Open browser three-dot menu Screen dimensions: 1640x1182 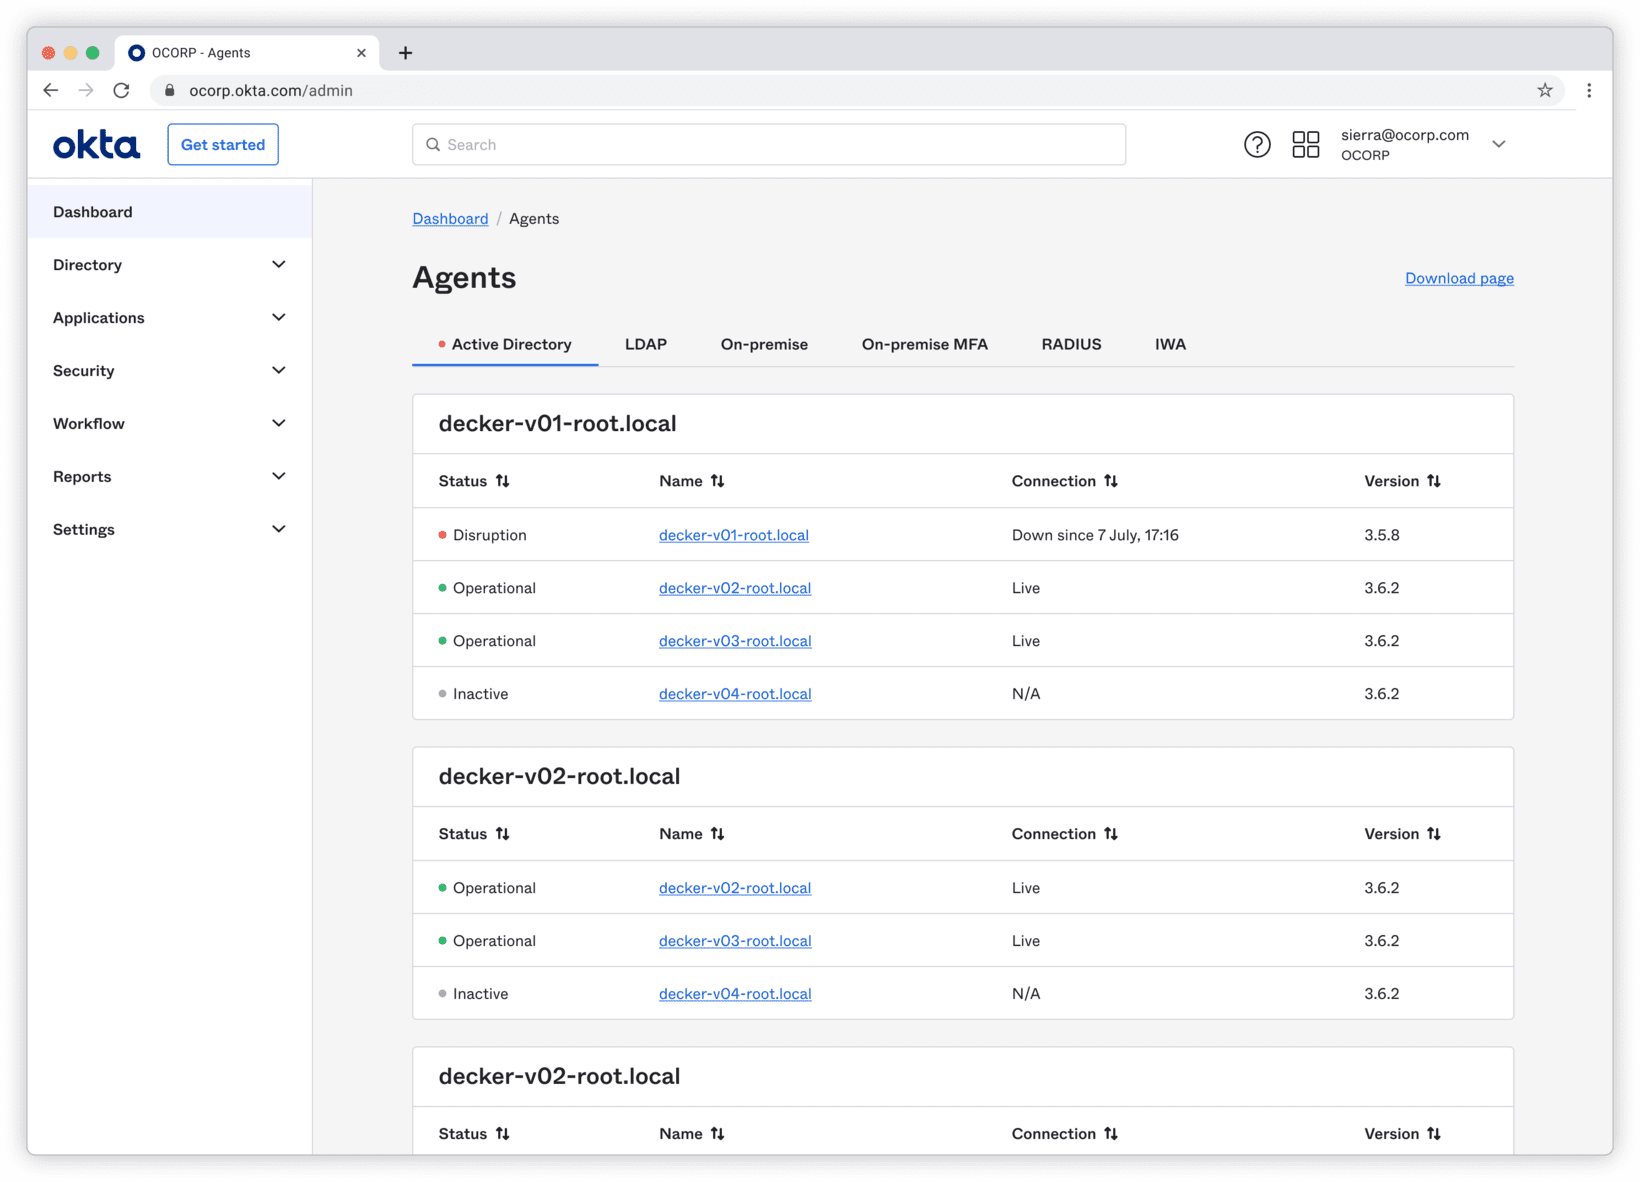1589,90
